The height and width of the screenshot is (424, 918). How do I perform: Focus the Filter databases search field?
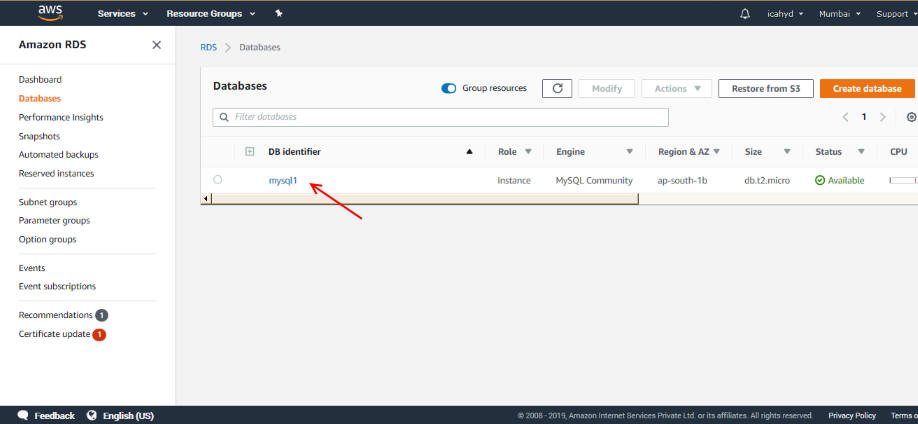click(x=440, y=117)
